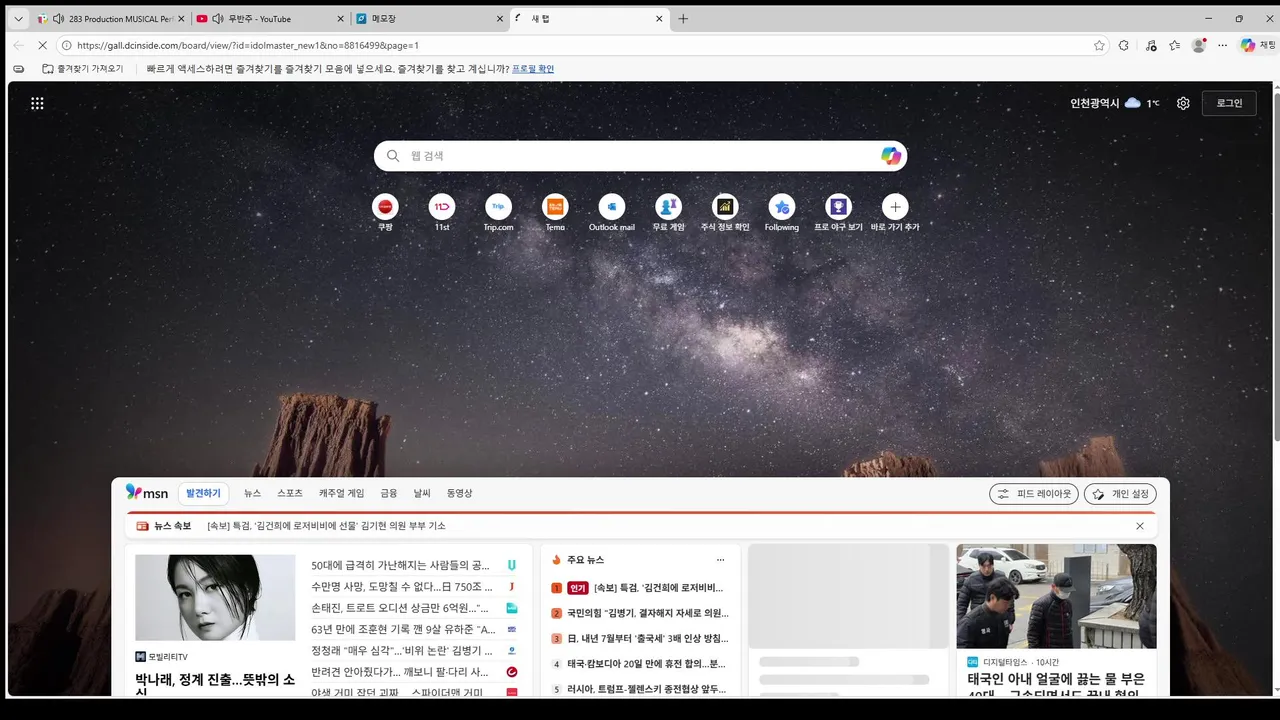1280x720 pixels.
Task: Close the 메모장 browser tab
Action: pos(500,19)
